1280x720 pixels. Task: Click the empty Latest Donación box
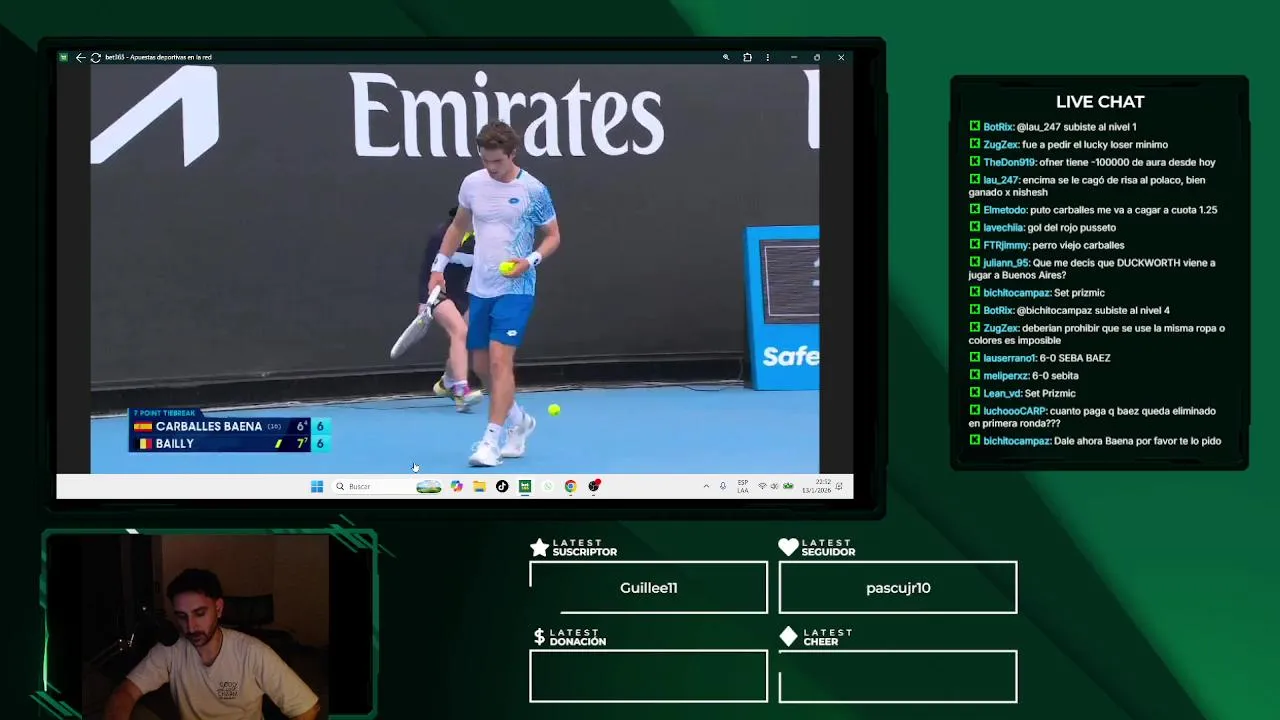tap(648, 676)
